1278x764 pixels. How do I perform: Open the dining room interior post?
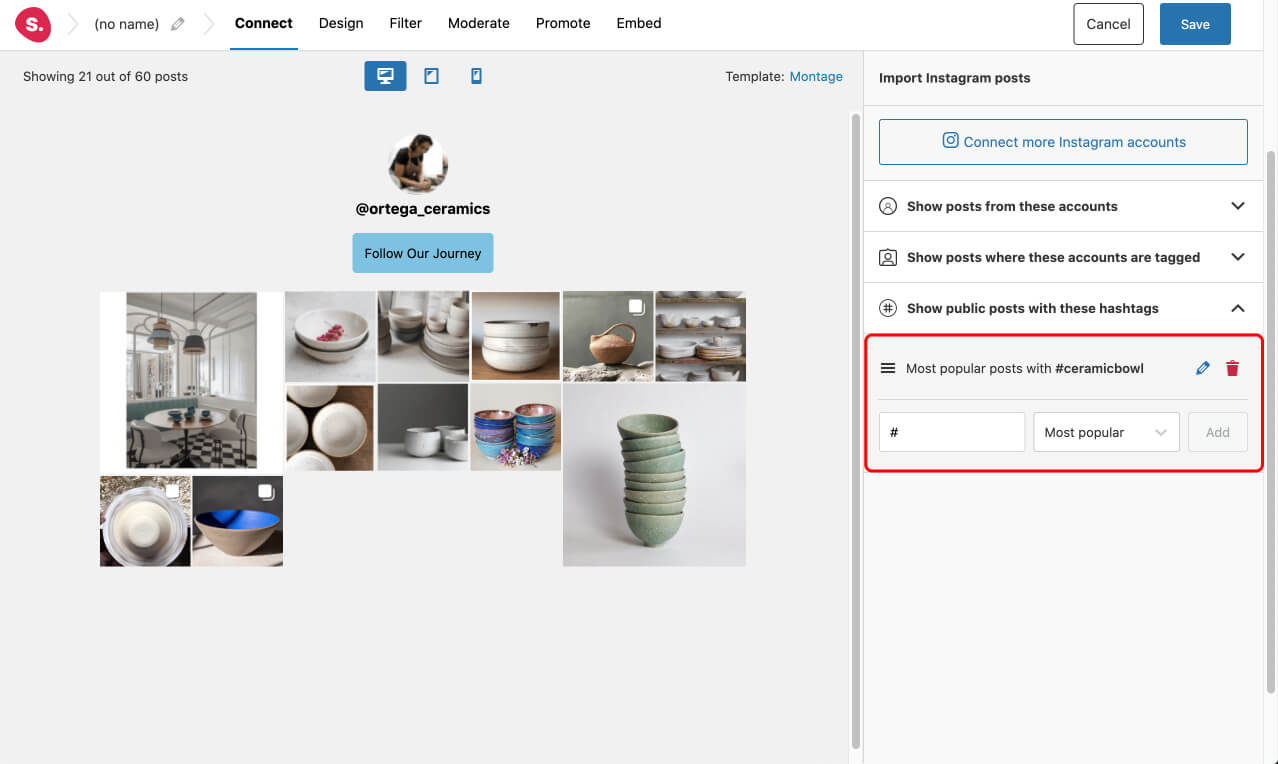[x=191, y=381]
